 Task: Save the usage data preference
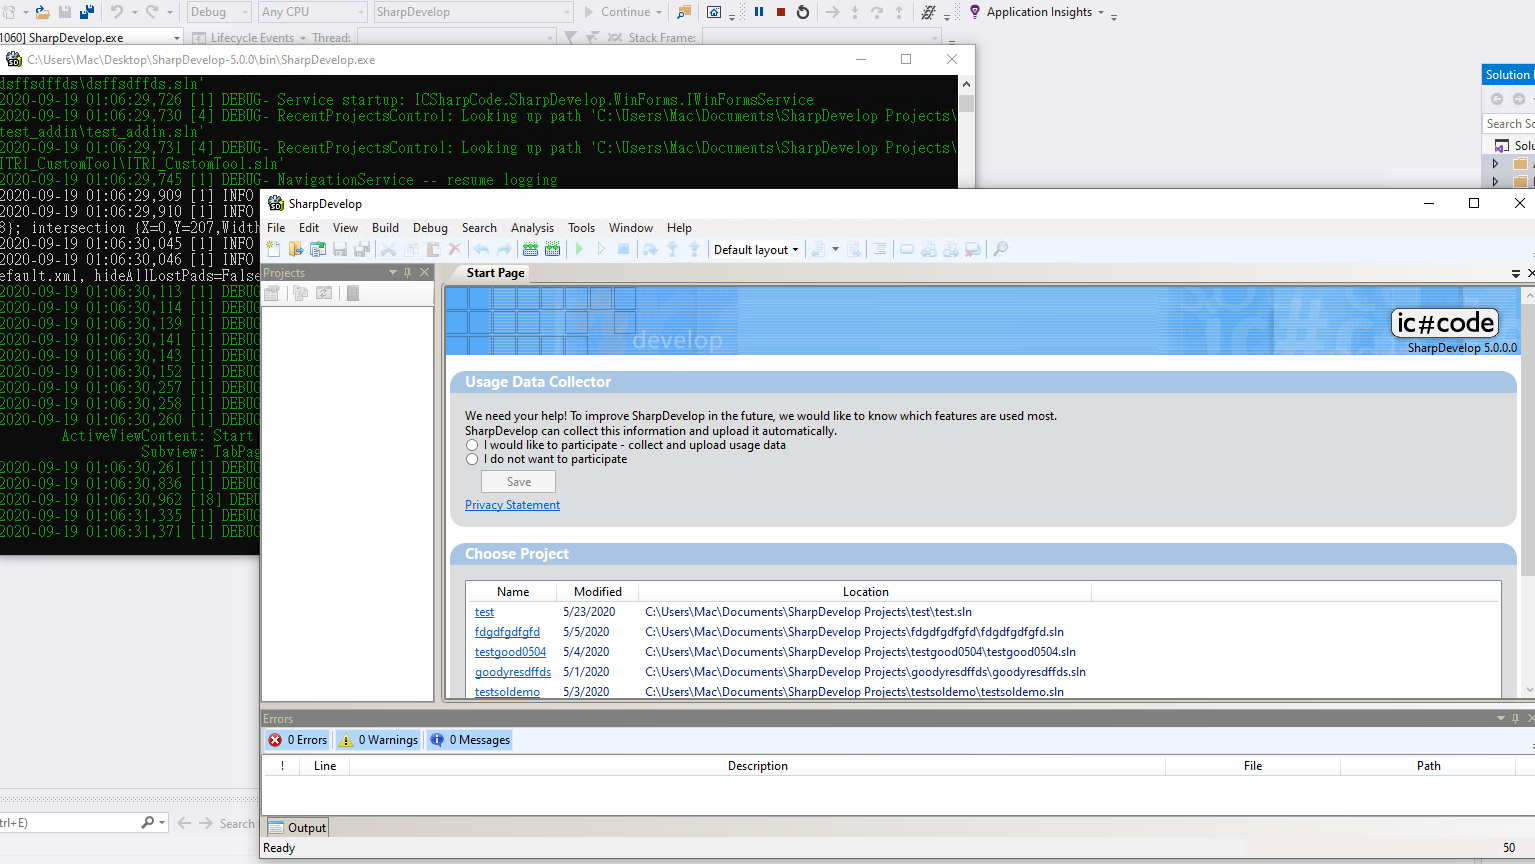(x=518, y=481)
